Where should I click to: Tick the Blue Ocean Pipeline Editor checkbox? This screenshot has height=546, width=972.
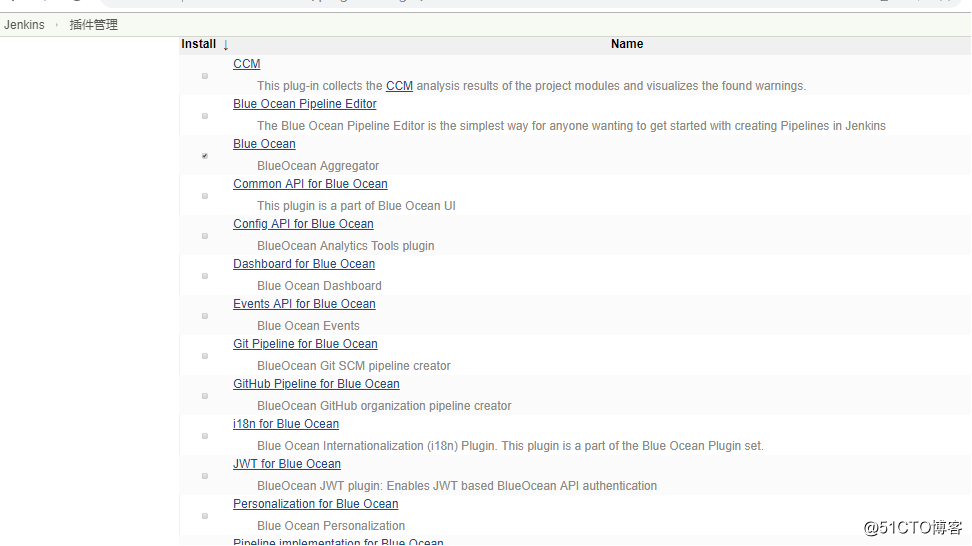click(x=205, y=116)
